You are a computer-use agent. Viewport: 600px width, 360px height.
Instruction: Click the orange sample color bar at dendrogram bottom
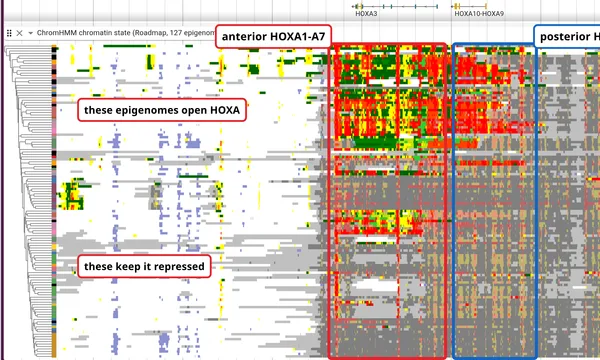click(x=54, y=345)
